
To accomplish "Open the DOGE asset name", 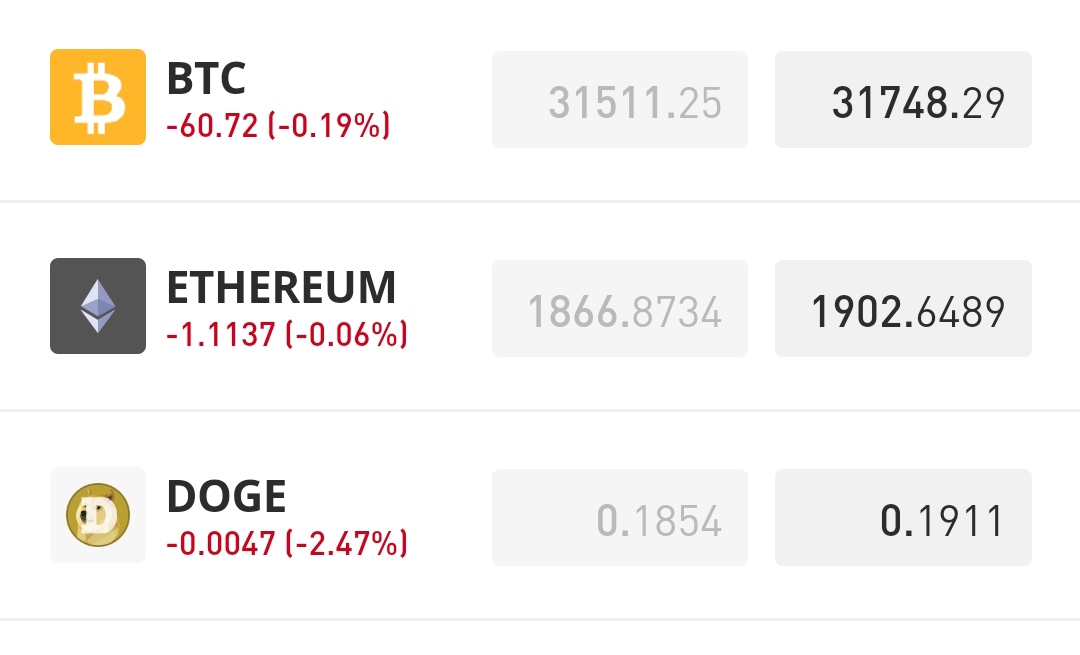I will 226,497.
